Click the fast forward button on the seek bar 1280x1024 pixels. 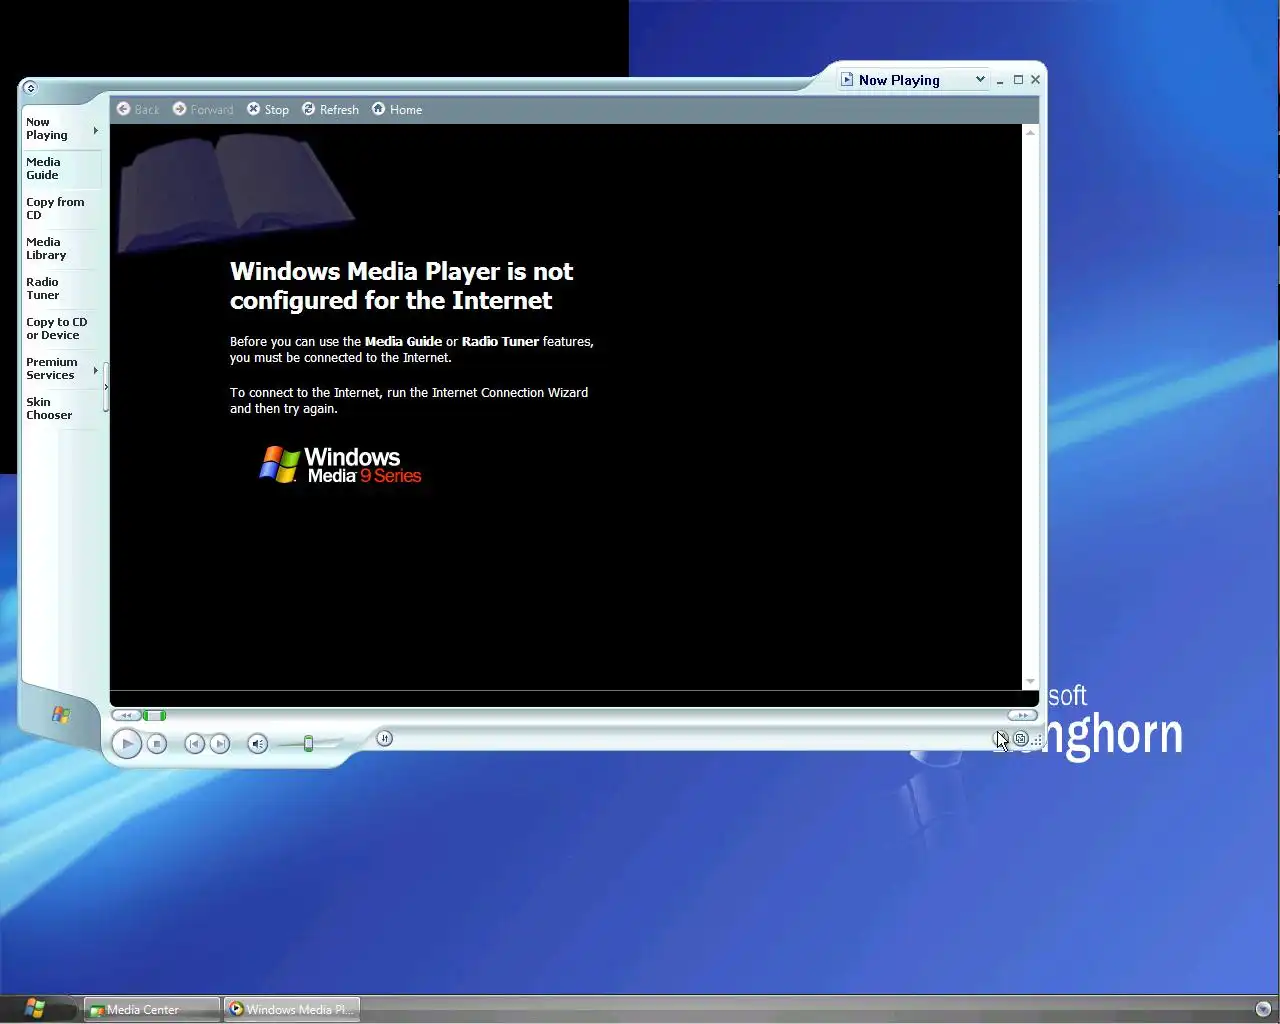pos(1021,715)
